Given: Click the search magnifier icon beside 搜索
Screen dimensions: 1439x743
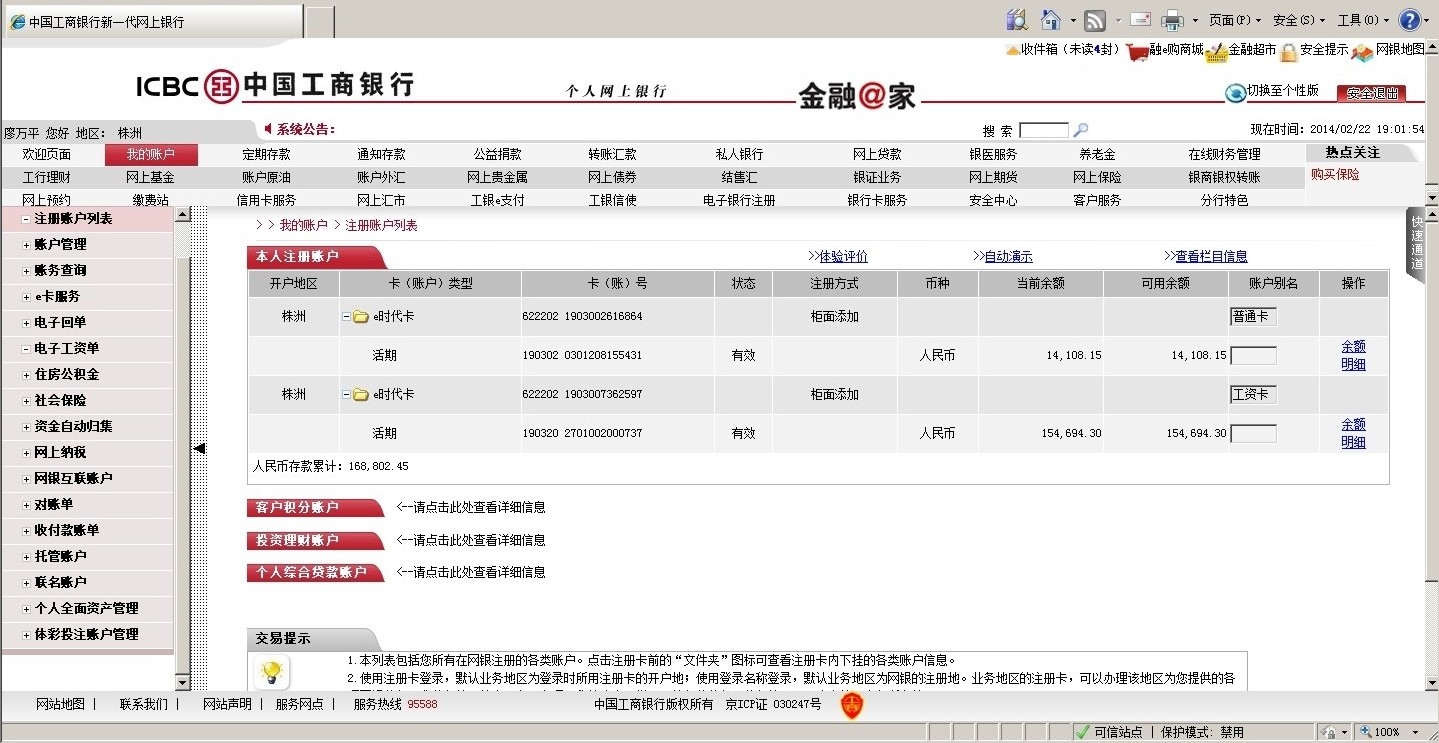Looking at the screenshot, I should coord(1080,130).
